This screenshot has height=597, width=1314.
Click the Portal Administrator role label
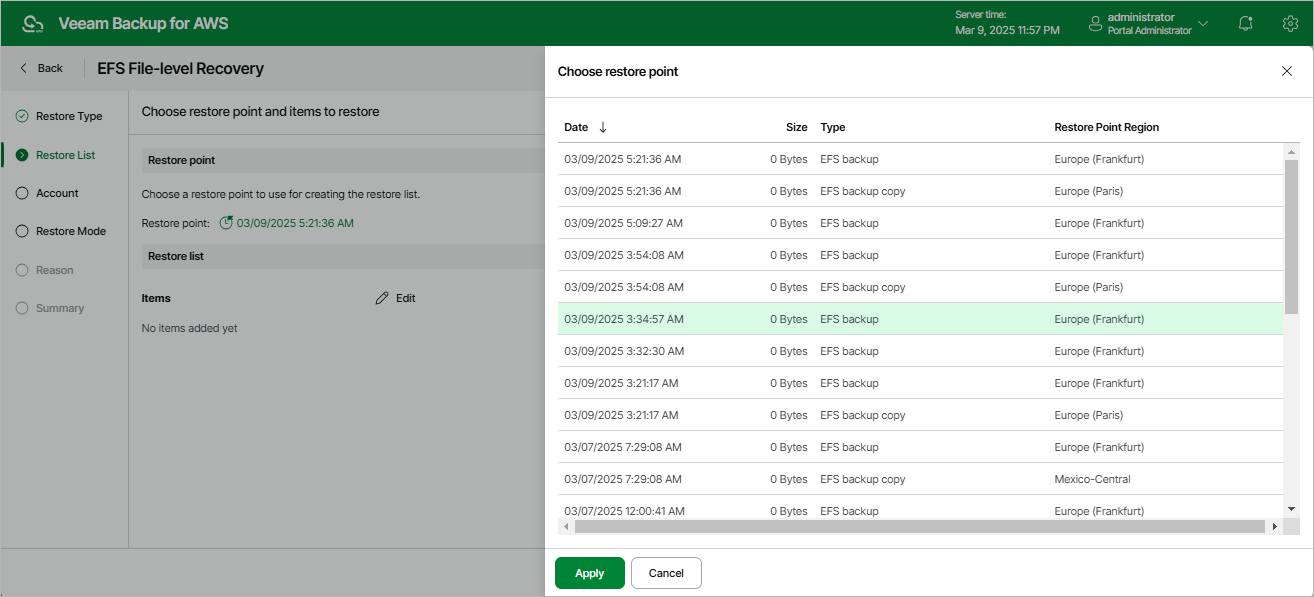[x=1149, y=31]
